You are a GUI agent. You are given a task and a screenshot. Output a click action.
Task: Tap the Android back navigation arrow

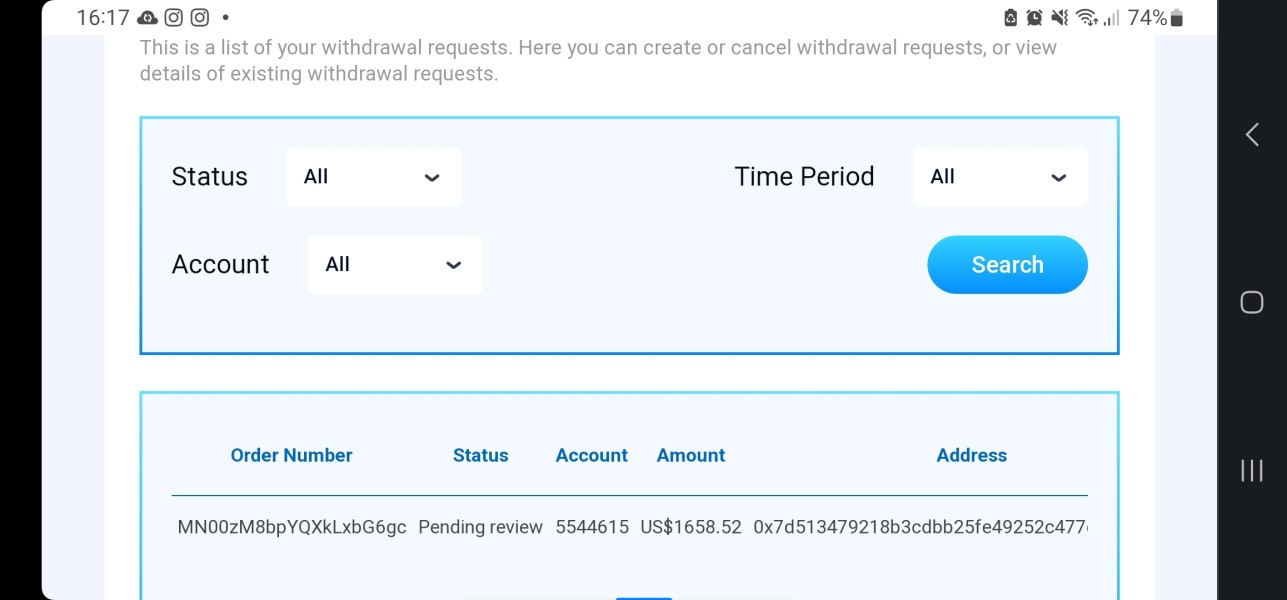point(1251,135)
